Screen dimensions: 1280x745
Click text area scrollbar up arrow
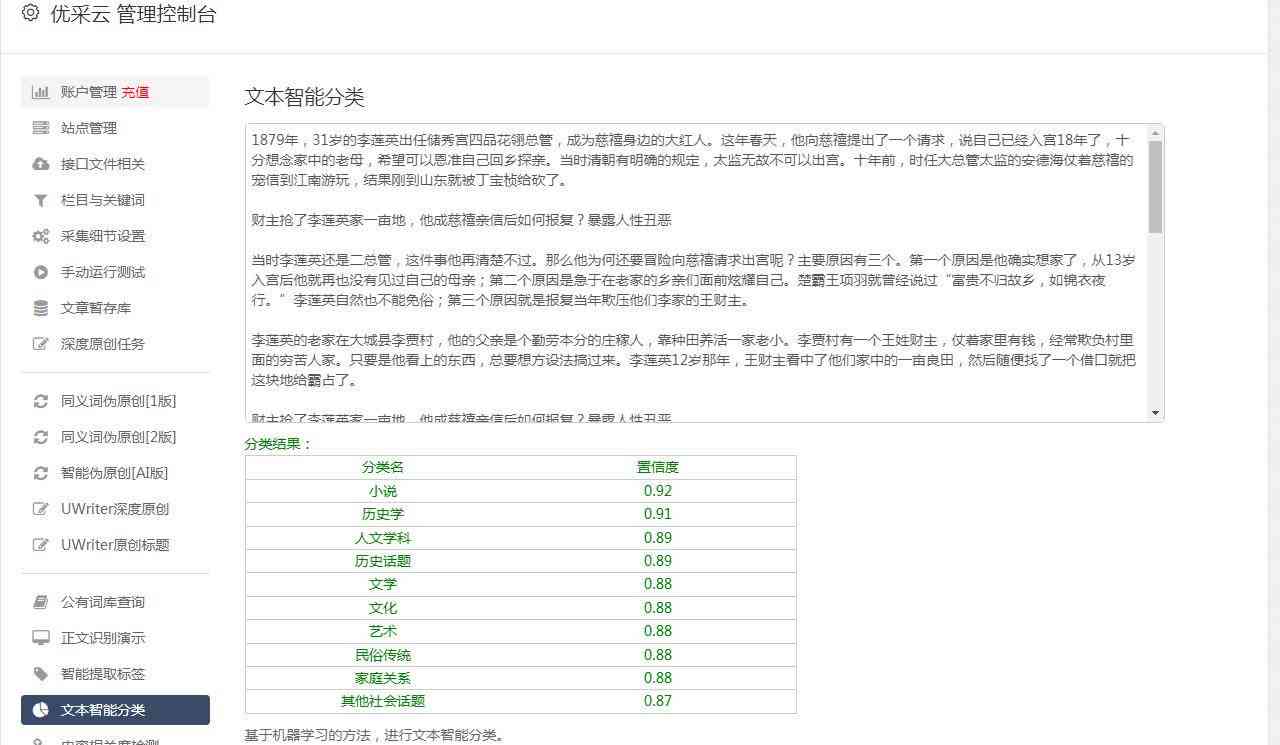[x=1156, y=132]
